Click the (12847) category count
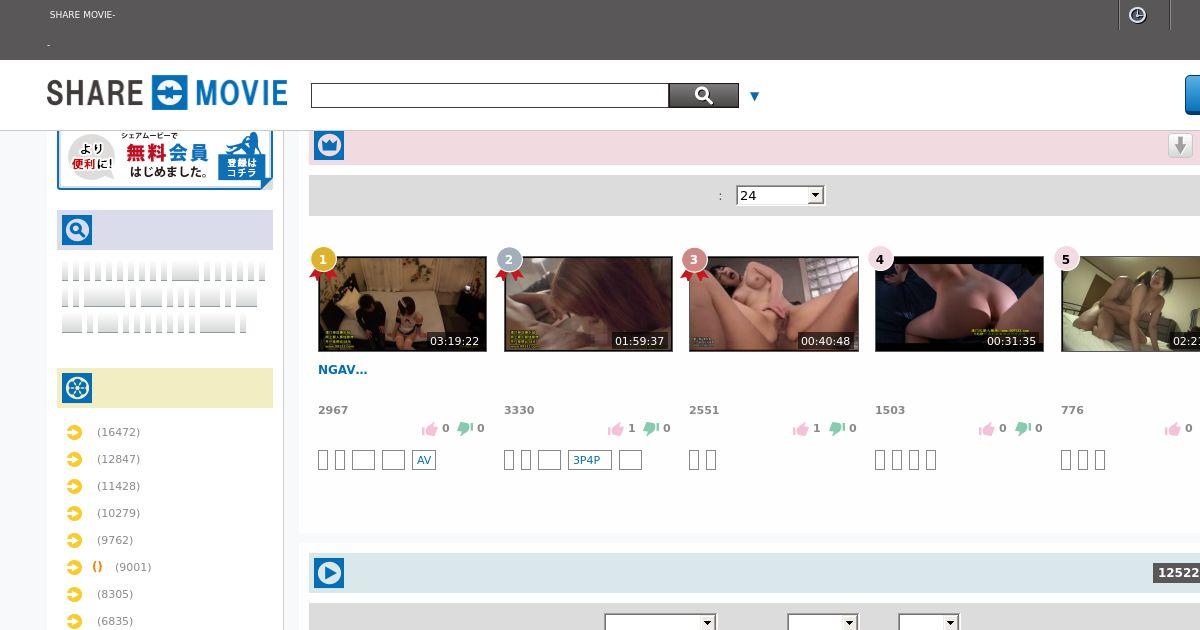Image resolution: width=1200 pixels, height=630 pixels. [x=118, y=459]
